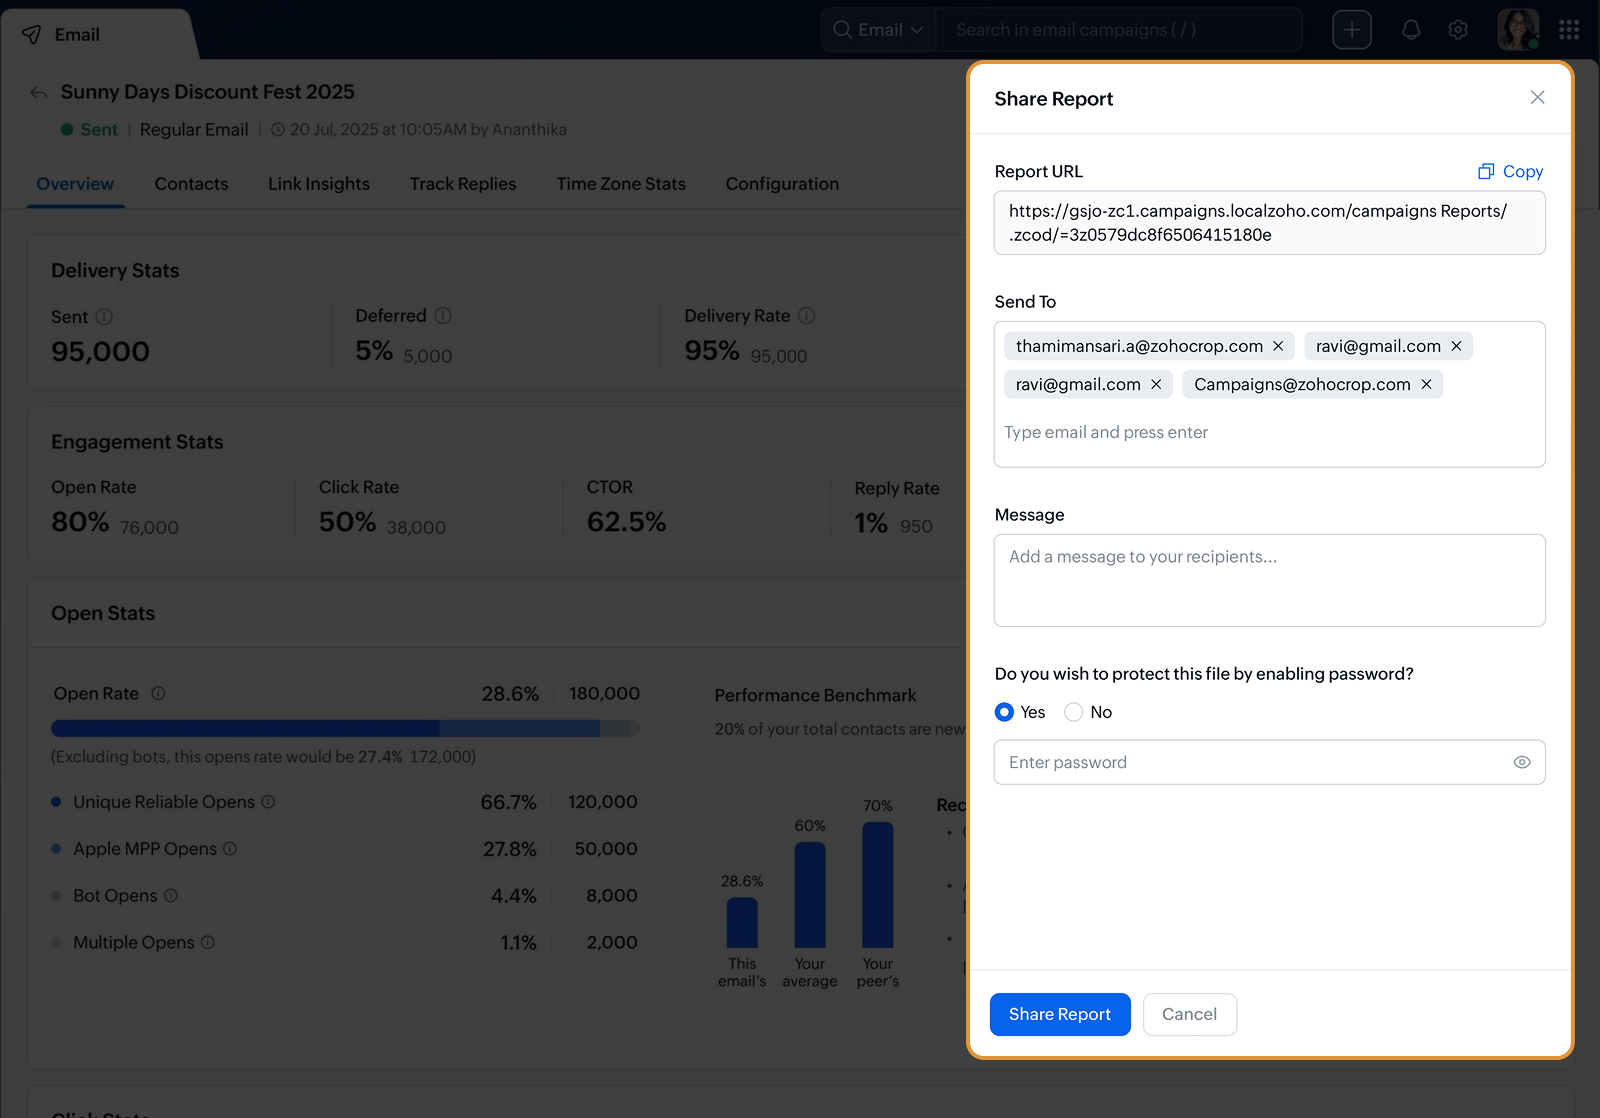
Task: Click the Email paper-plane logo icon
Action: tap(32, 35)
